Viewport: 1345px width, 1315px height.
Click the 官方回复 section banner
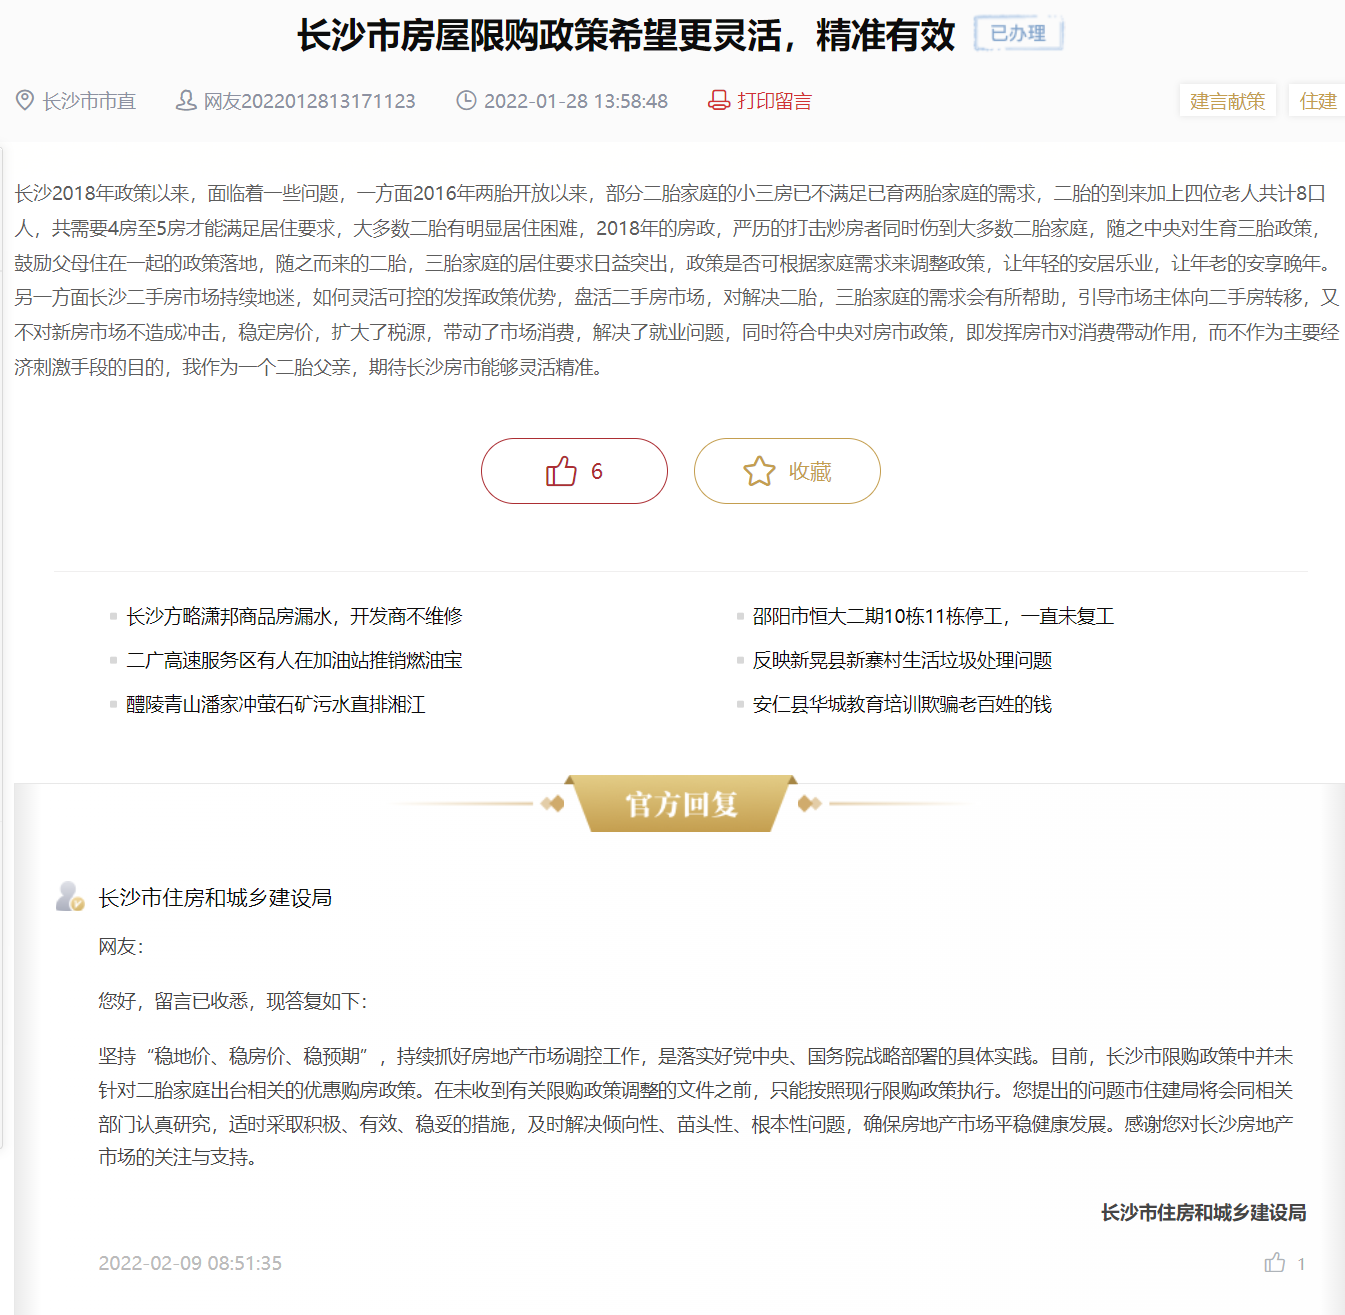click(x=681, y=804)
